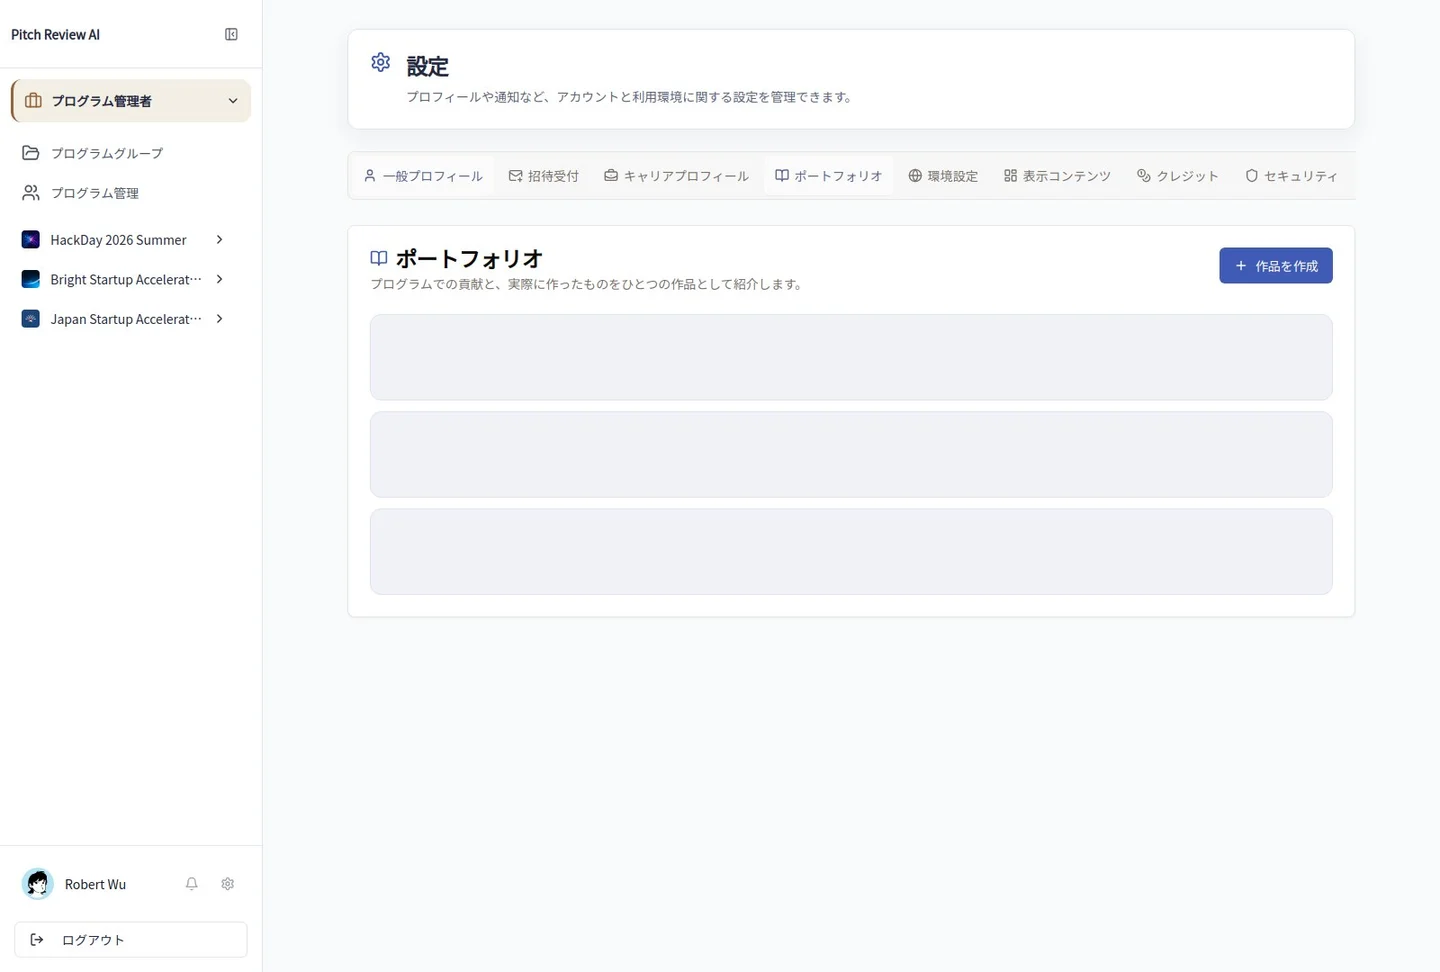Open キャリアプロフィール tab
This screenshot has height=972, width=1440.
click(677, 176)
